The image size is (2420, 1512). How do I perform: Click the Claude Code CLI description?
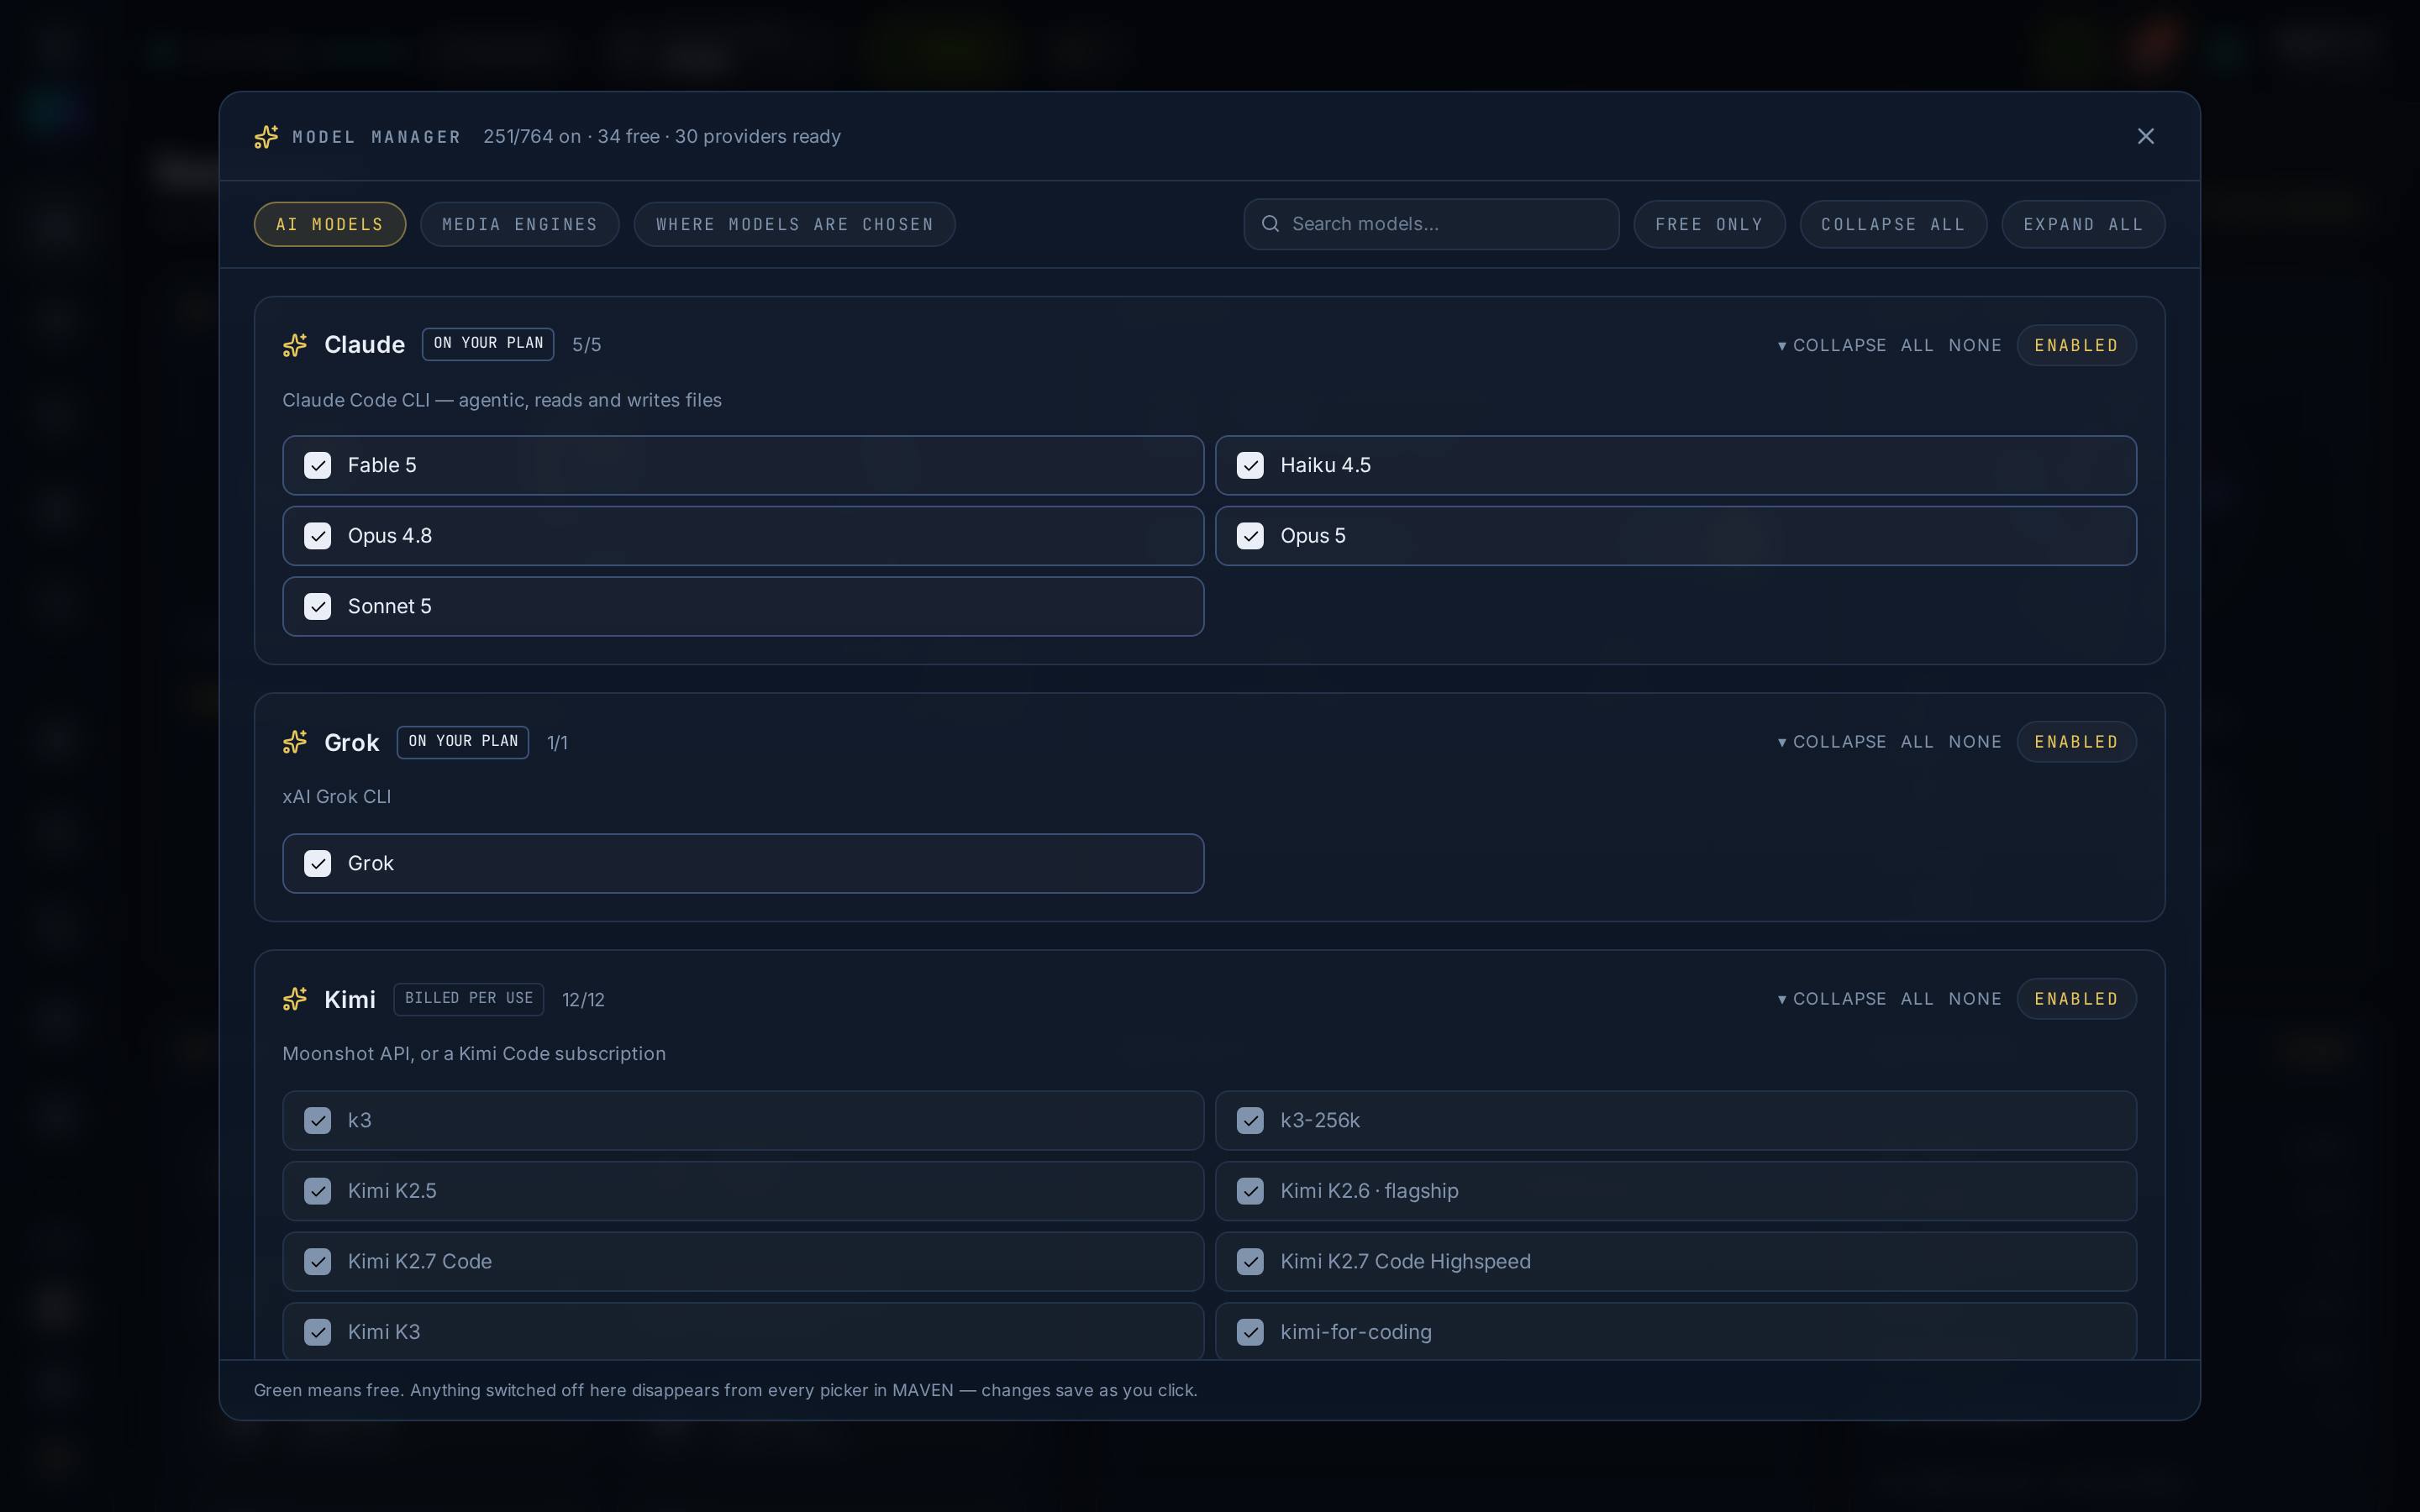[502, 400]
